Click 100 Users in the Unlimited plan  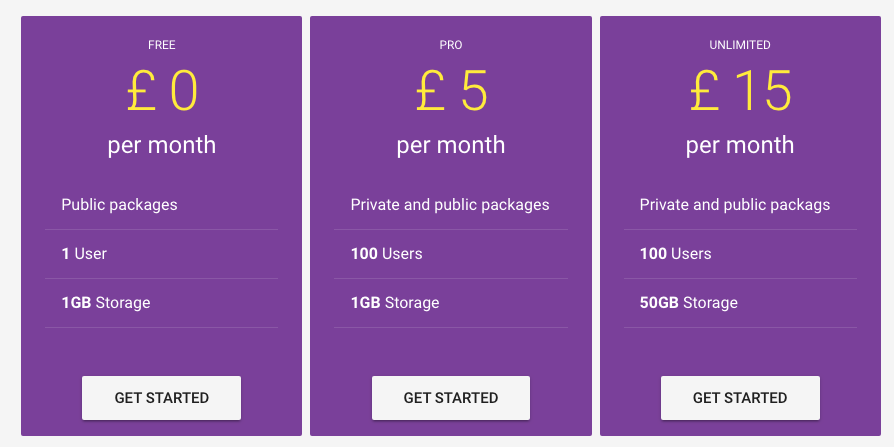[x=675, y=254]
